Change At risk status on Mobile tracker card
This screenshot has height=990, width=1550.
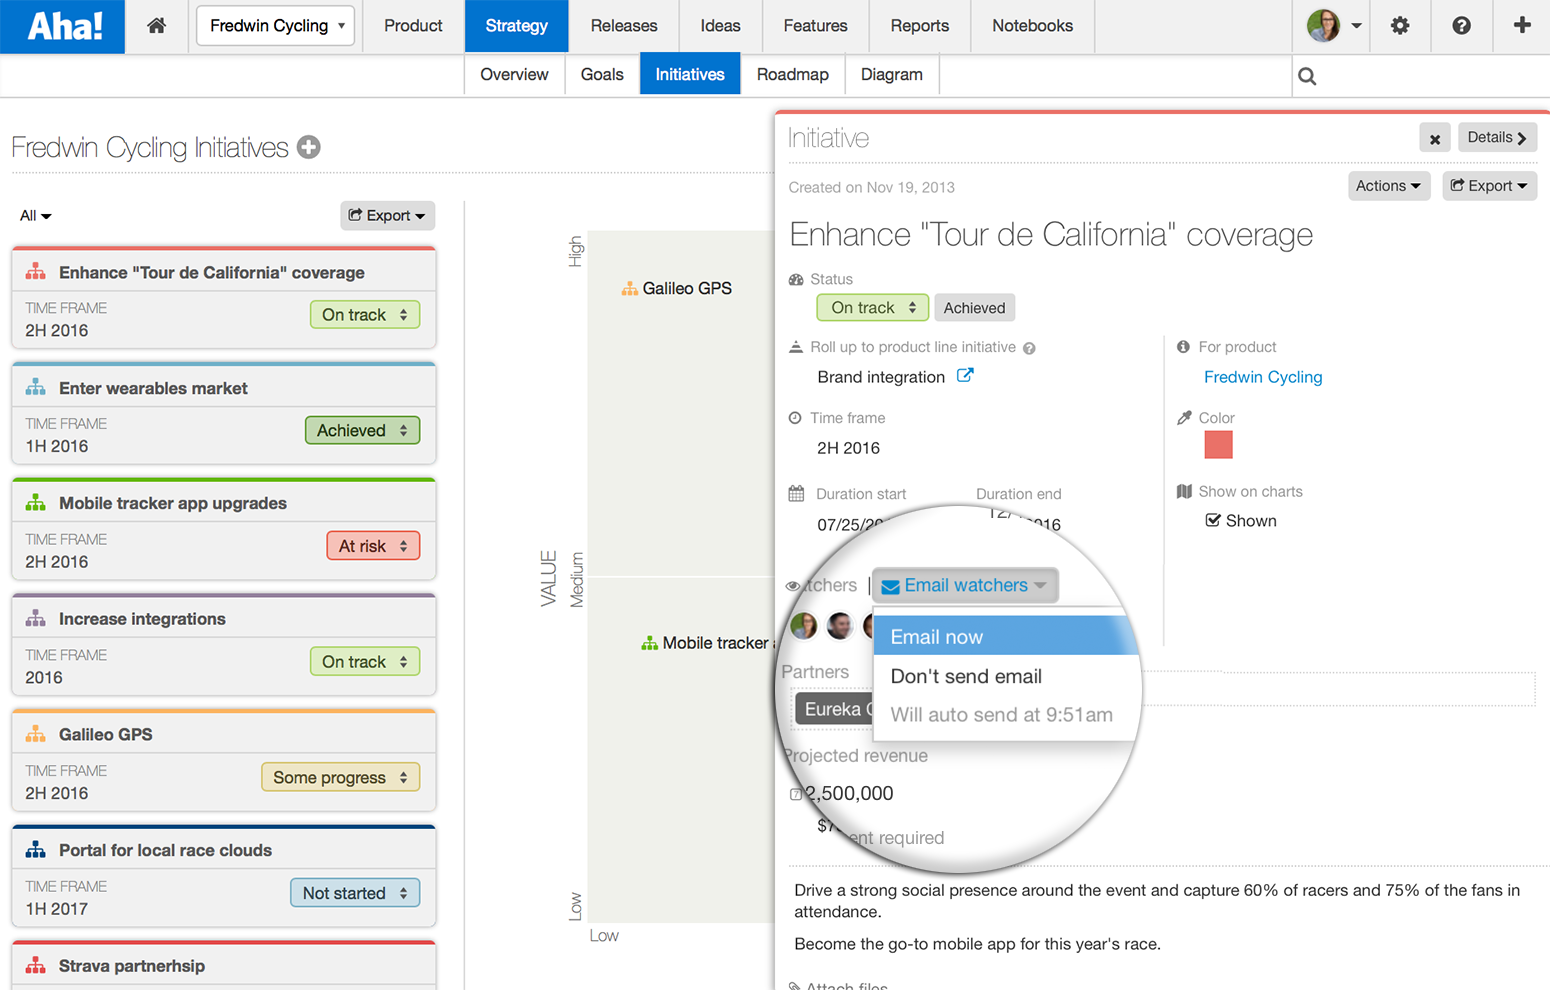(373, 546)
